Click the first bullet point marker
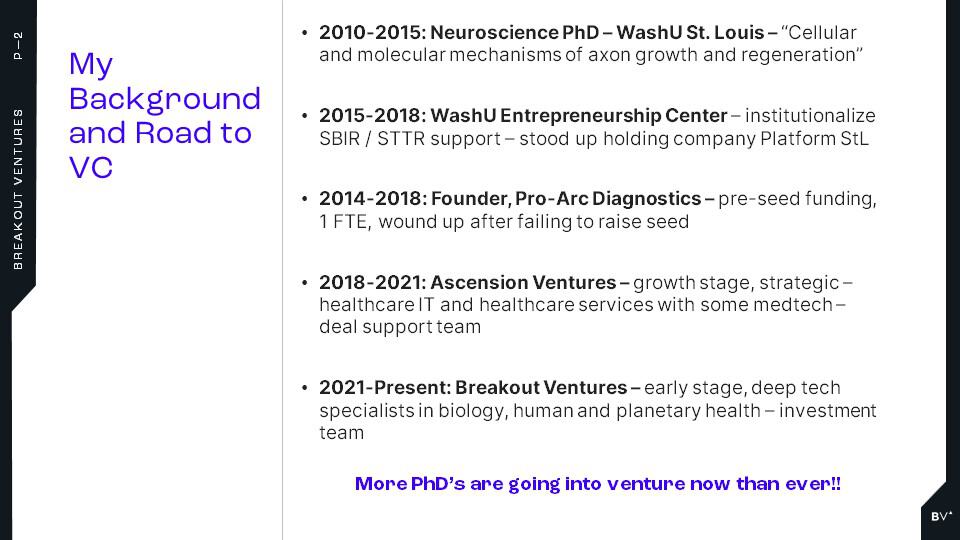The width and height of the screenshot is (960, 540). tap(304, 32)
